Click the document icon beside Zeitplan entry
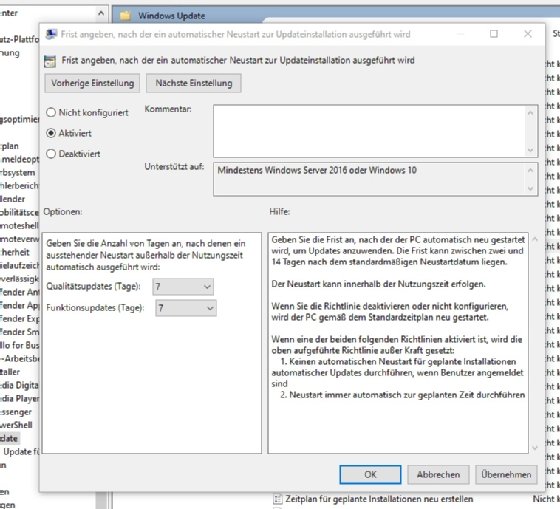Screen dimensions: 560x509 pyautogui.click(x=278, y=499)
